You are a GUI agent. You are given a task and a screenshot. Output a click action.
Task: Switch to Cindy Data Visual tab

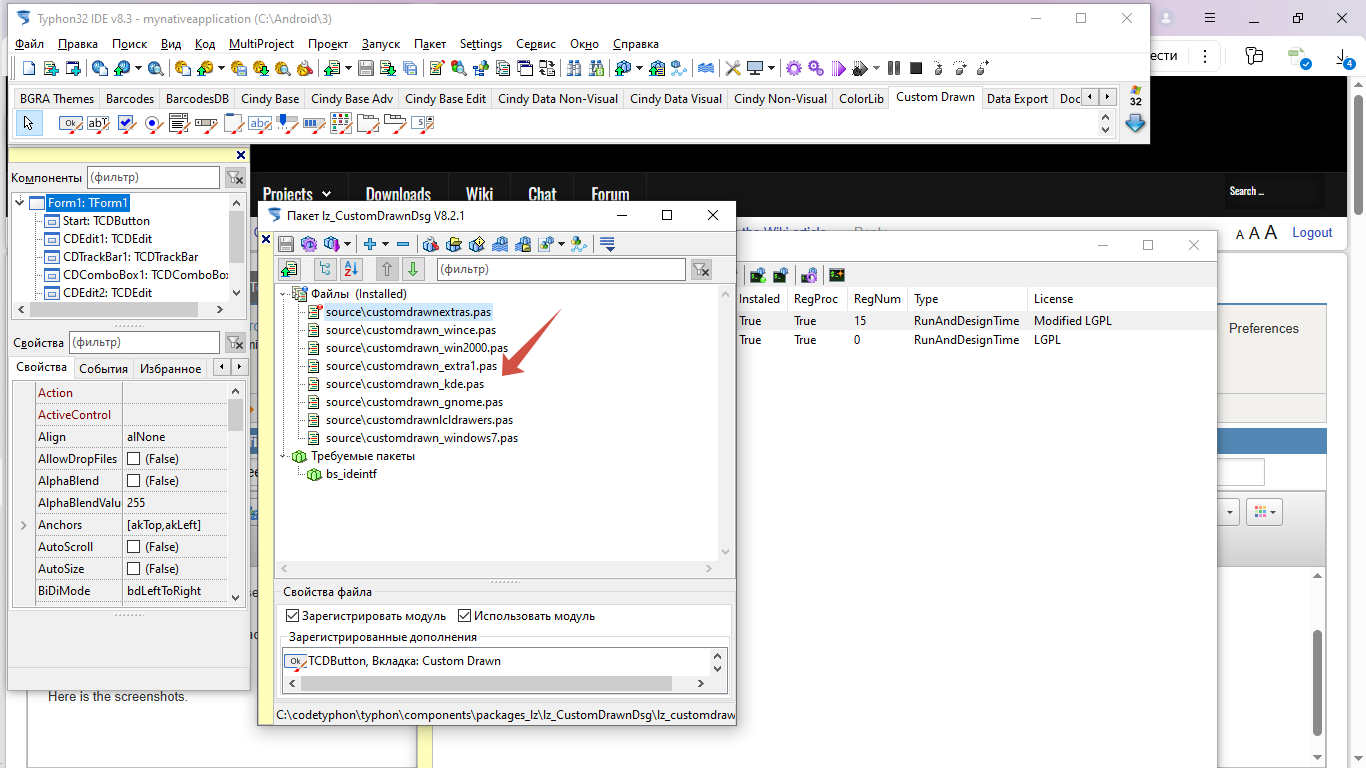click(x=676, y=98)
